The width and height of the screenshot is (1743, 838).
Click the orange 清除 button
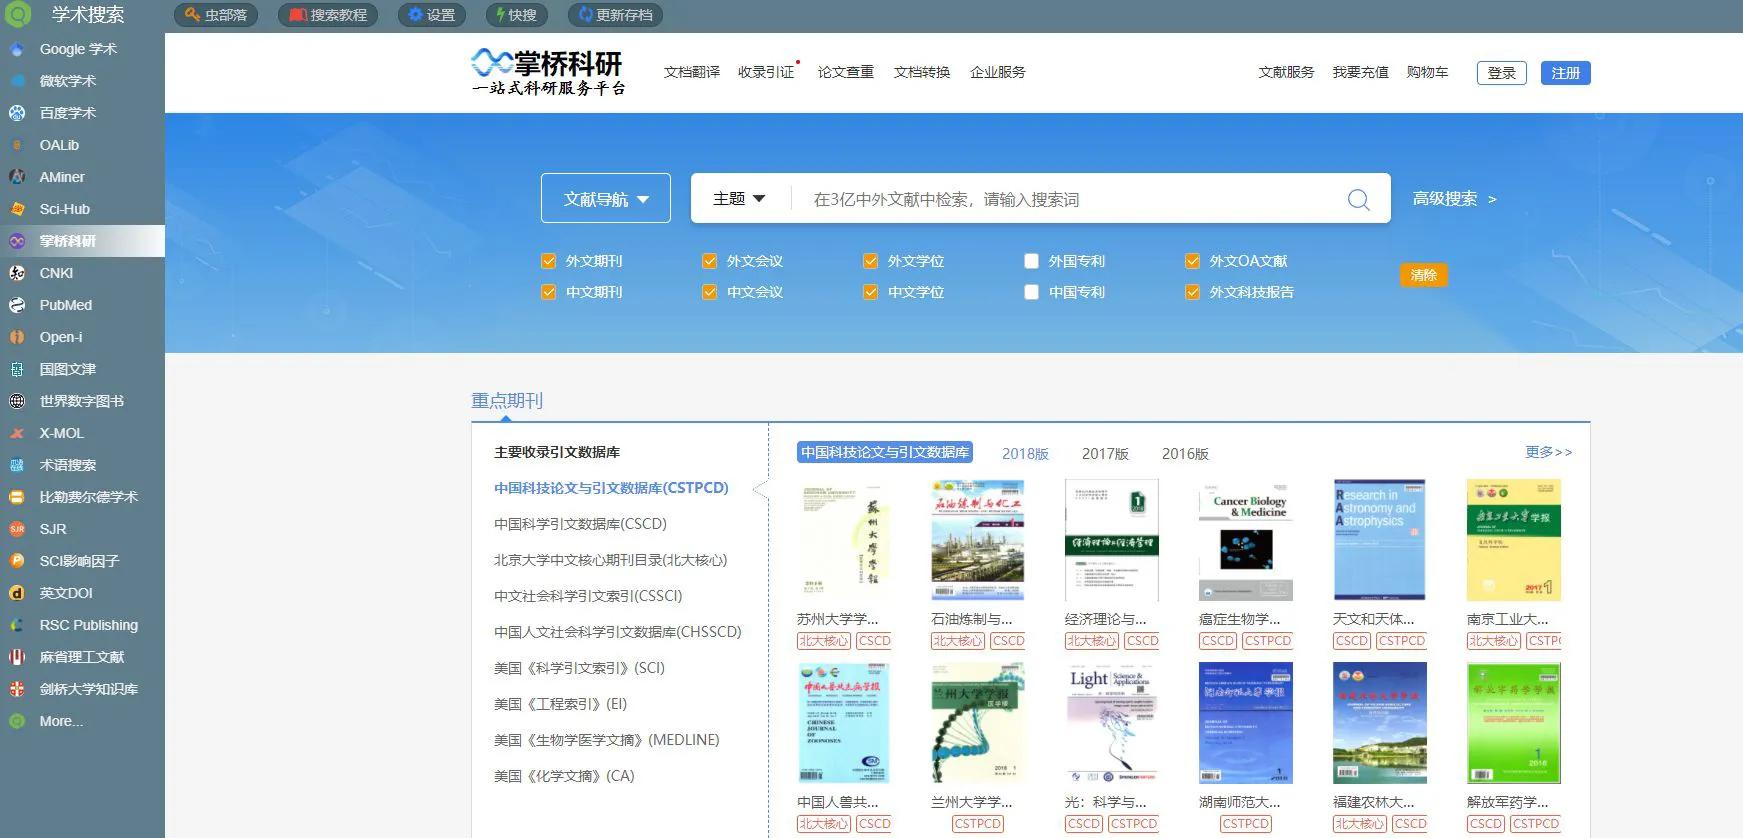pyautogui.click(x=1424, y=275)
